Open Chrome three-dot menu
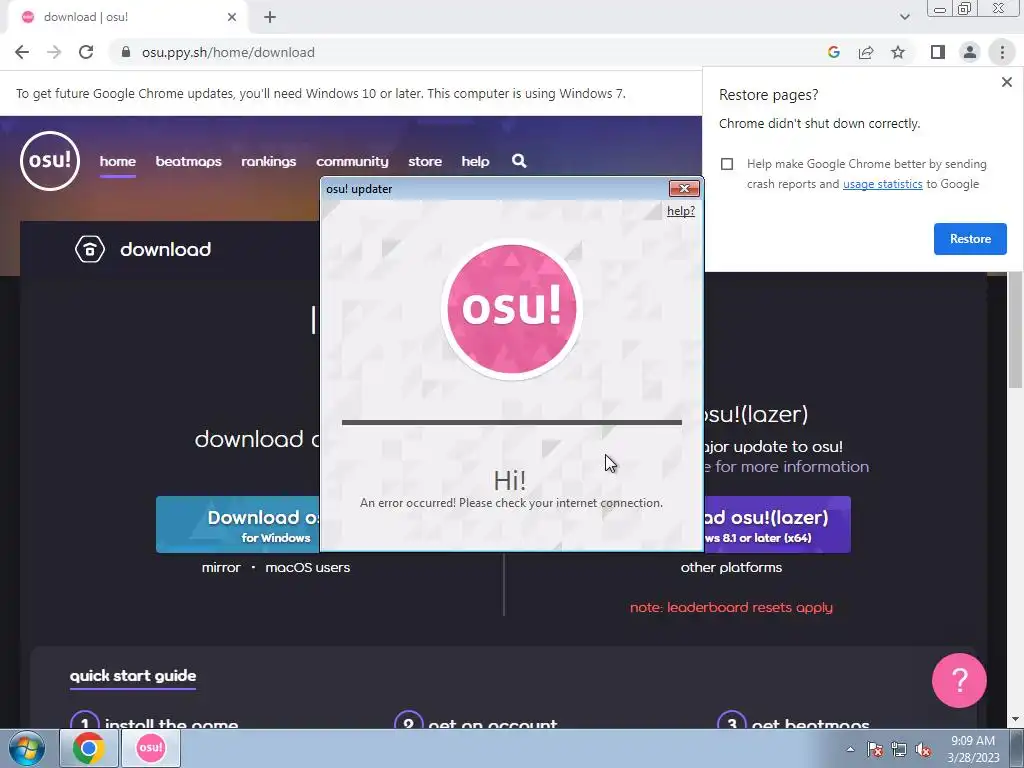 click(x=1002, y=52)
